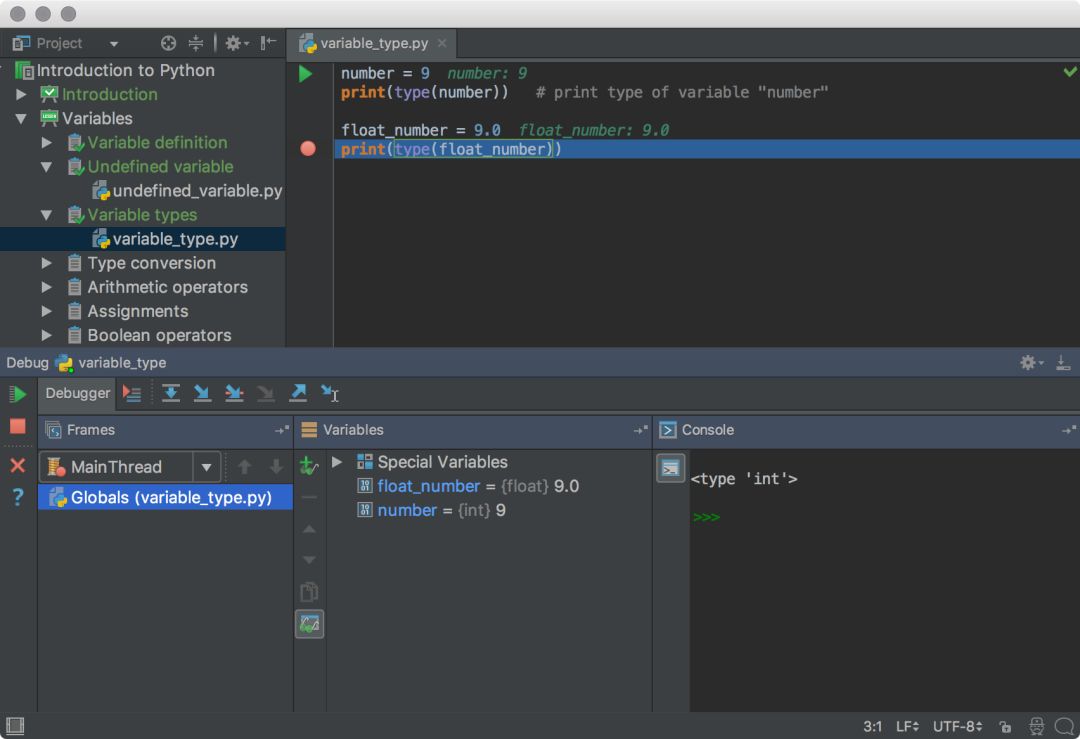Click the next frame down arrow

click(276, 467)
